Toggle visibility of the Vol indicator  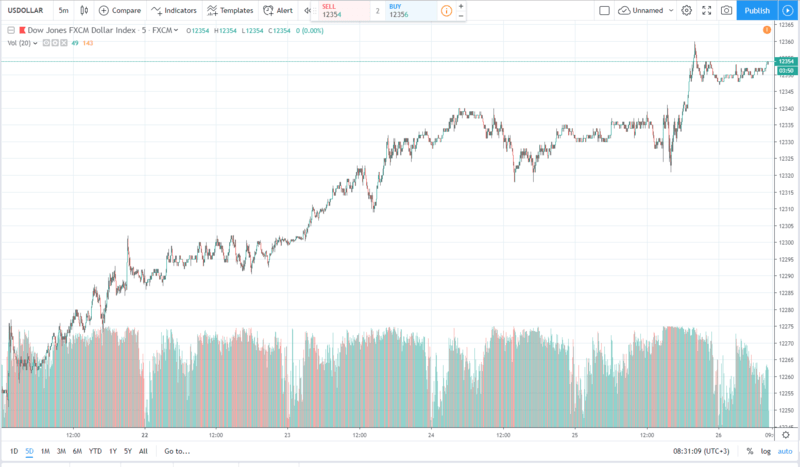46,43
